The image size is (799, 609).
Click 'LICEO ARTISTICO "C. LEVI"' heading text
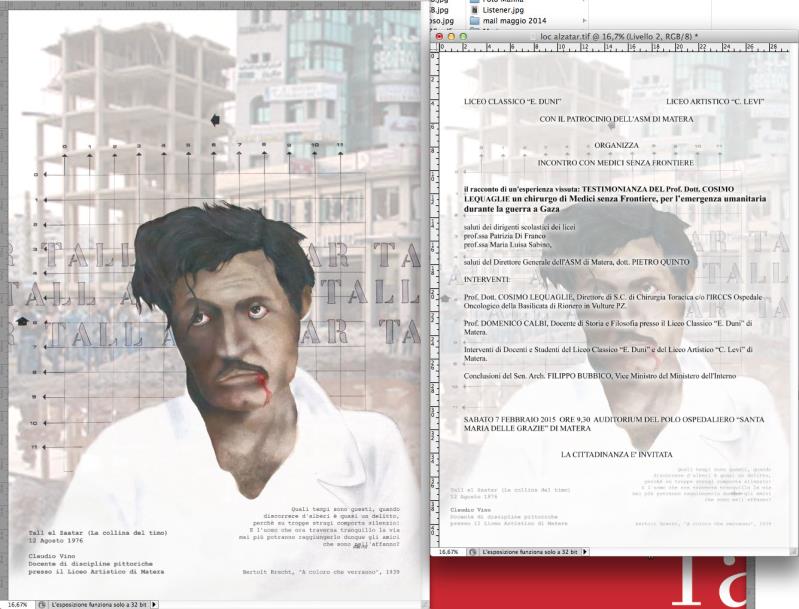click(x=715, y=101)
